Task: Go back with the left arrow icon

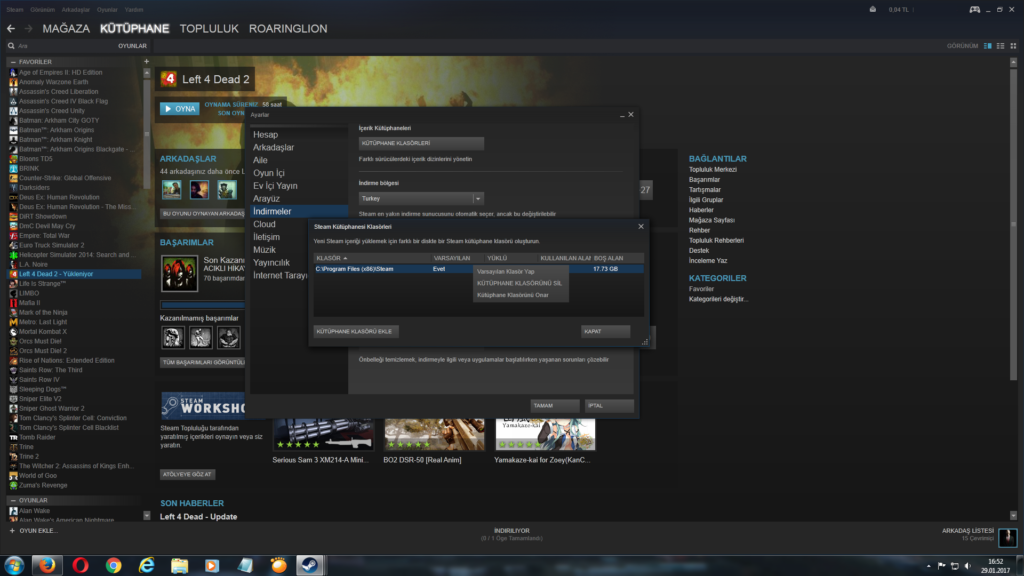Action: (x=11, y=29)
